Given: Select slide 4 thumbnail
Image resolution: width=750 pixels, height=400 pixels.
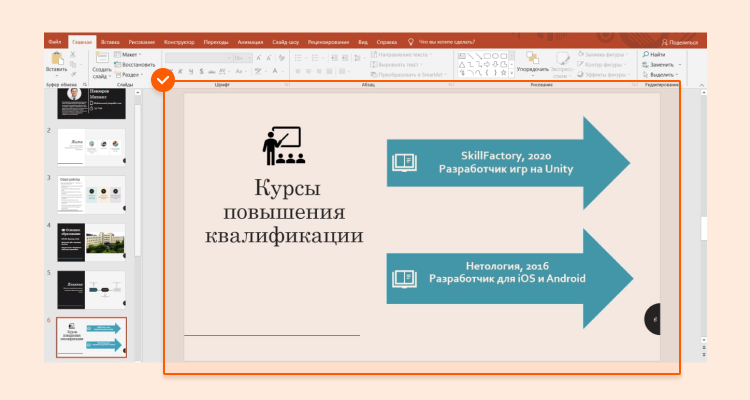Looking at the screenshot, I should click(91, 242).
